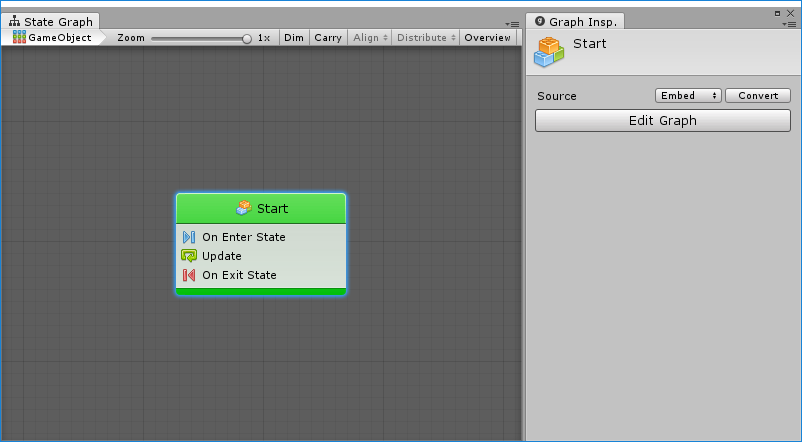Click the large graph icon in inspector
Screen dimensions: 802x442
click(x=548, y=52)
